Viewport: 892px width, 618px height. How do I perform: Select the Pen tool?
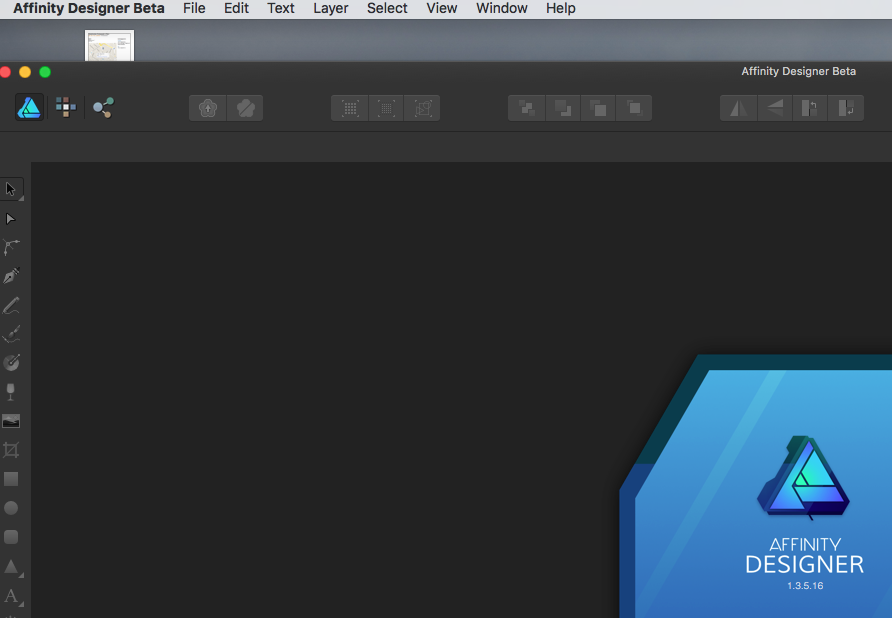[11, 276]
